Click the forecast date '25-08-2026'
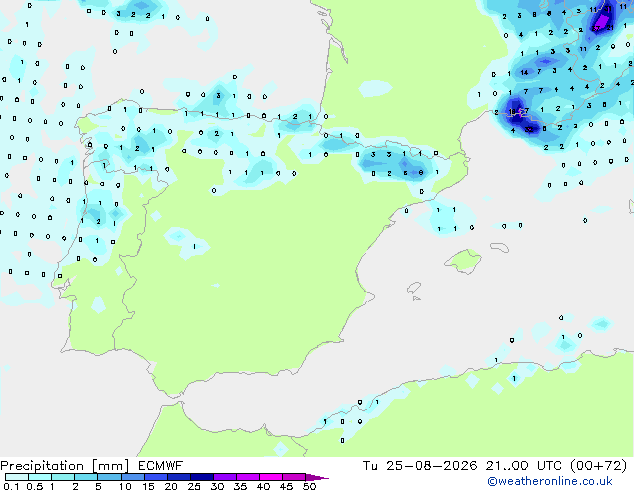 coord(431,466)
